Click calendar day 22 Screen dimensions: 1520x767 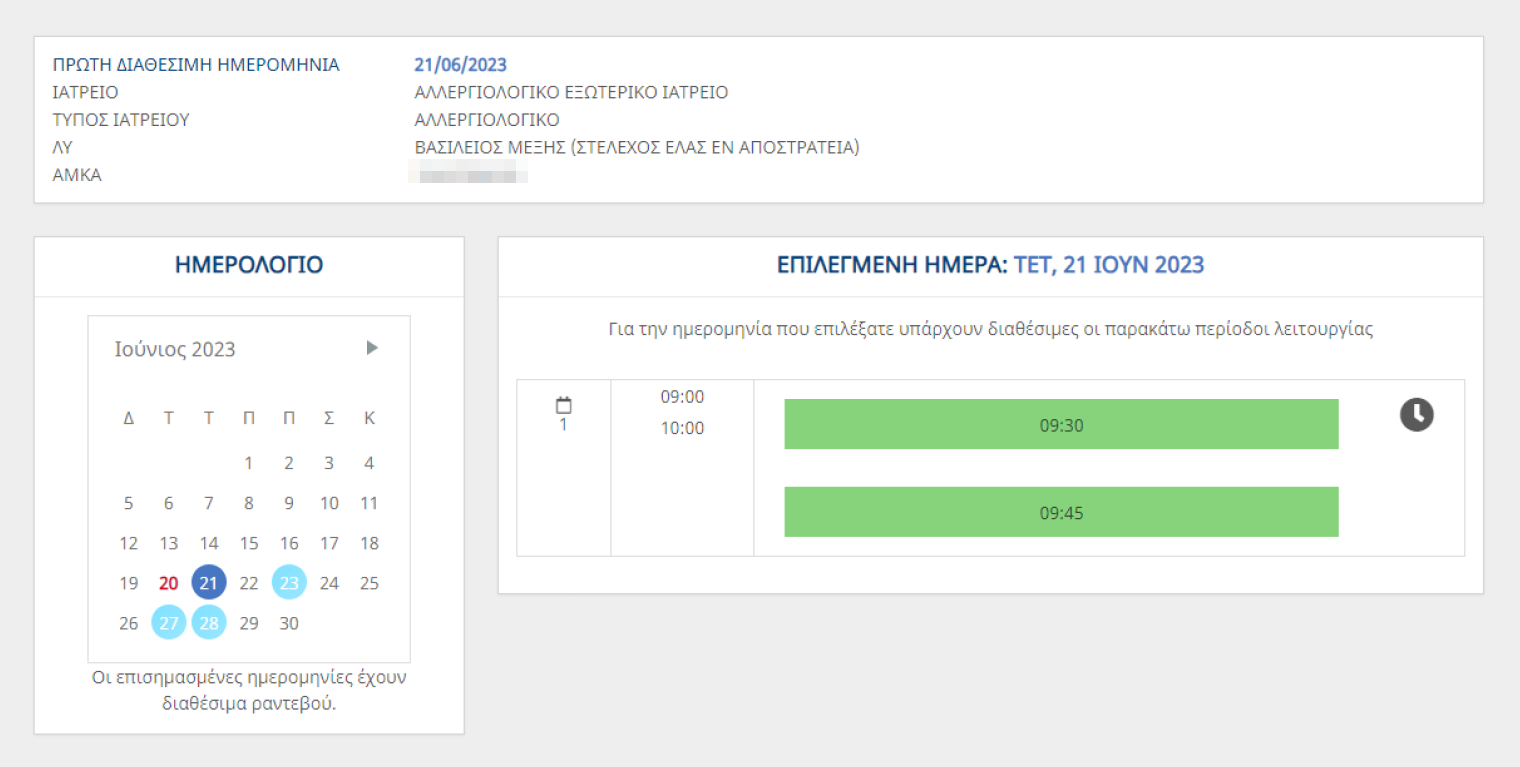pos(249,583)
